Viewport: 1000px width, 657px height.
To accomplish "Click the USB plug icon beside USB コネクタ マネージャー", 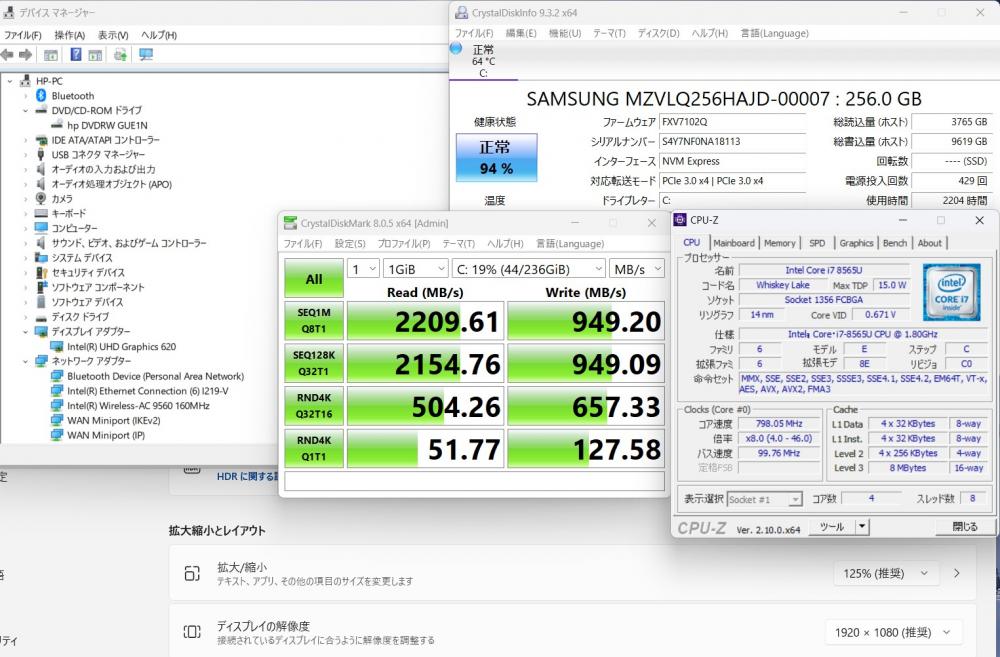I will click(x=41, y=154).
